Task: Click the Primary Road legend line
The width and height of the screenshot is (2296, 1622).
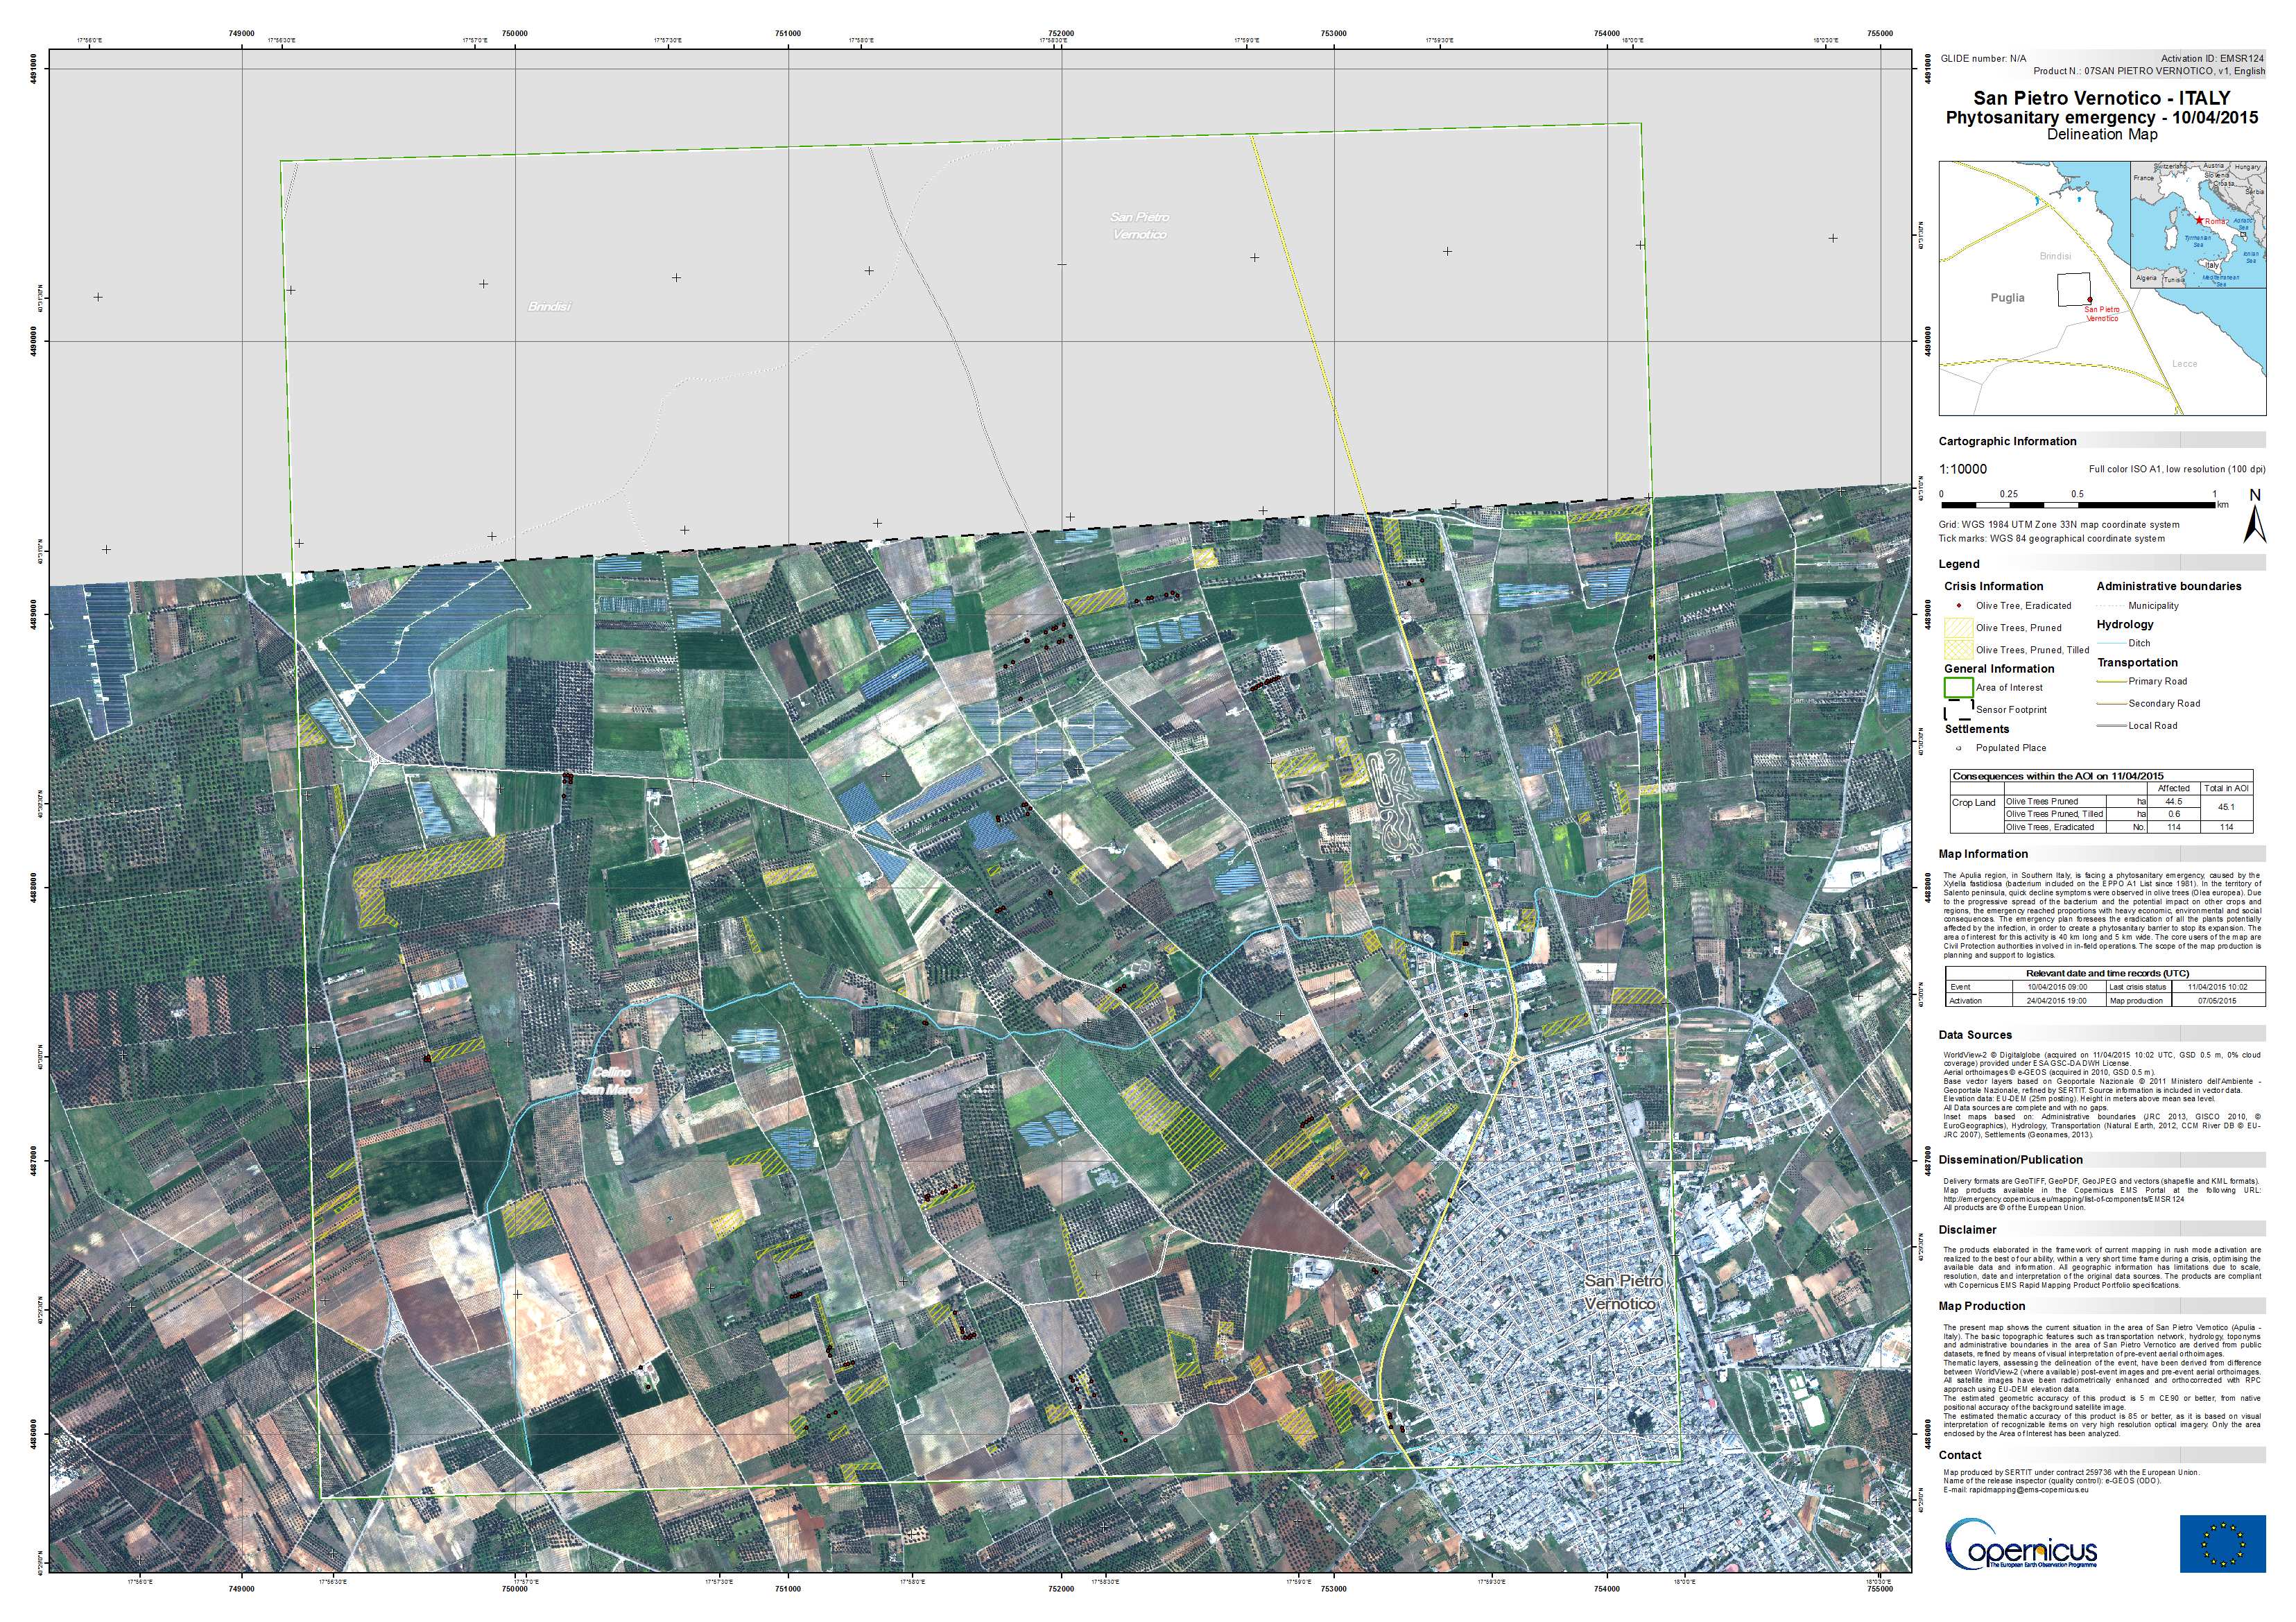Action: [x=2112, y=682]
